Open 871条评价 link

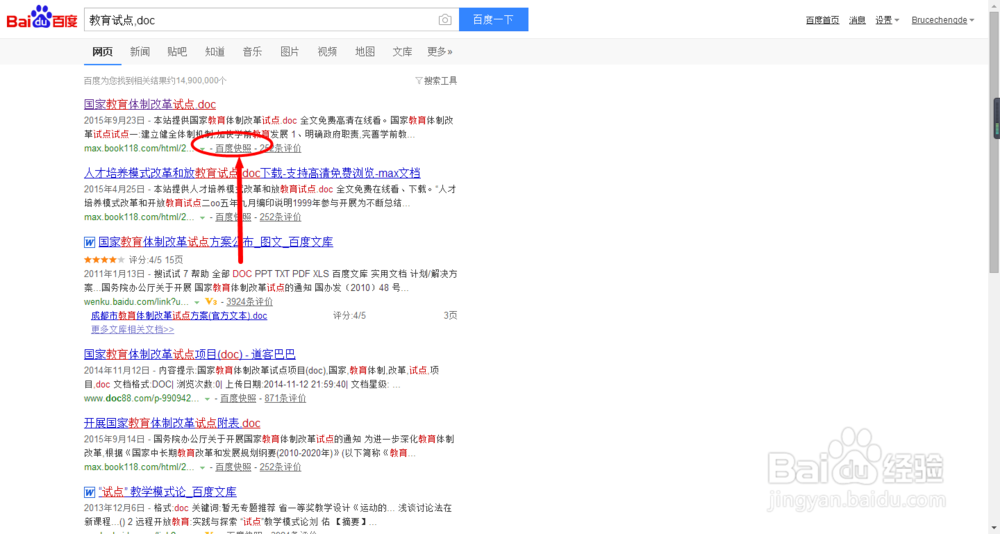pos(285,398)
